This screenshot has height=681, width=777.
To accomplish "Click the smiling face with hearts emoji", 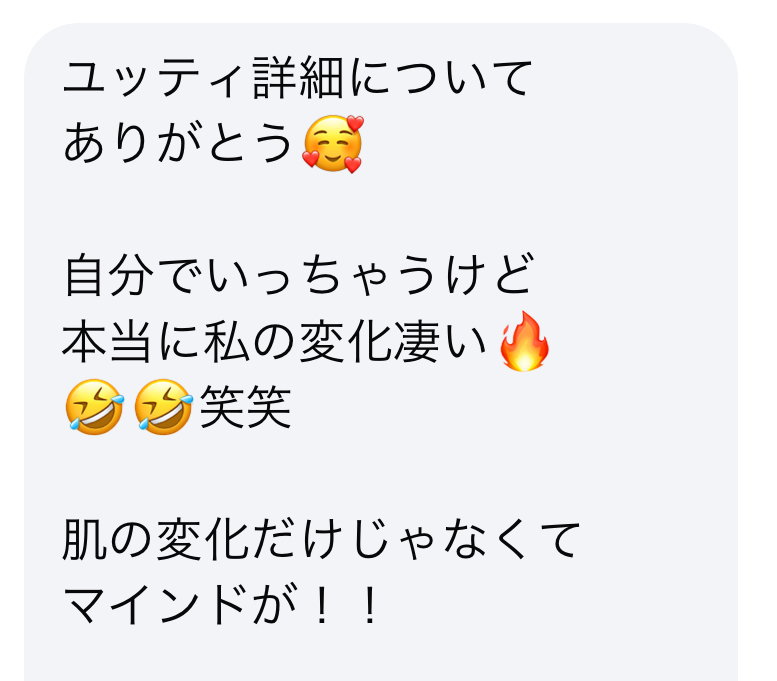I will (333, 144).
